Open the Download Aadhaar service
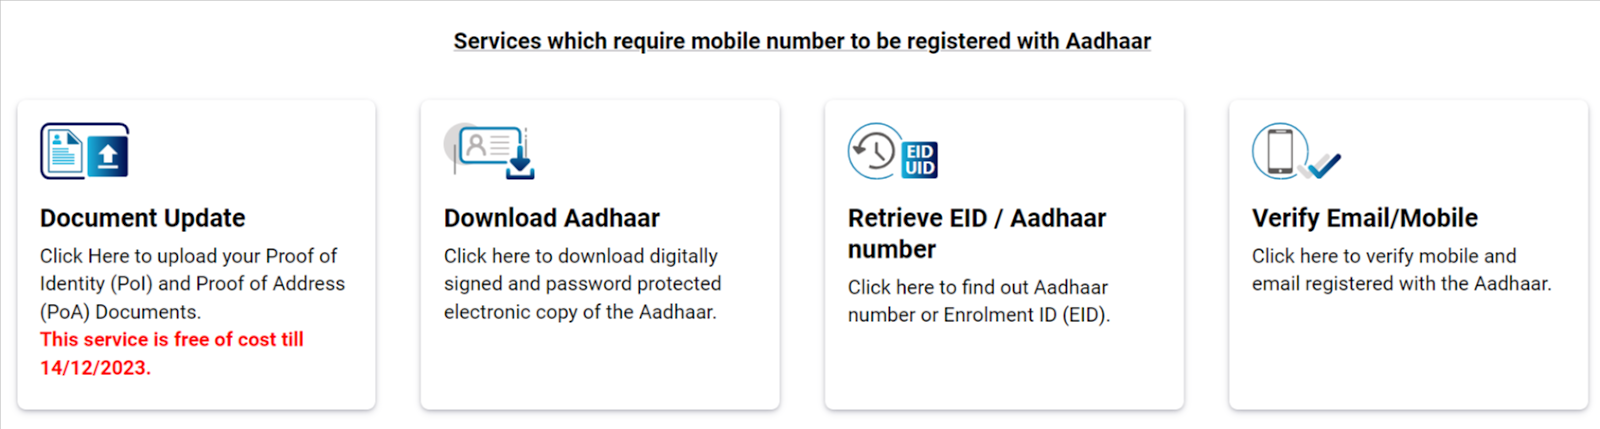The image size is (1600, 429). click(552, 218)
